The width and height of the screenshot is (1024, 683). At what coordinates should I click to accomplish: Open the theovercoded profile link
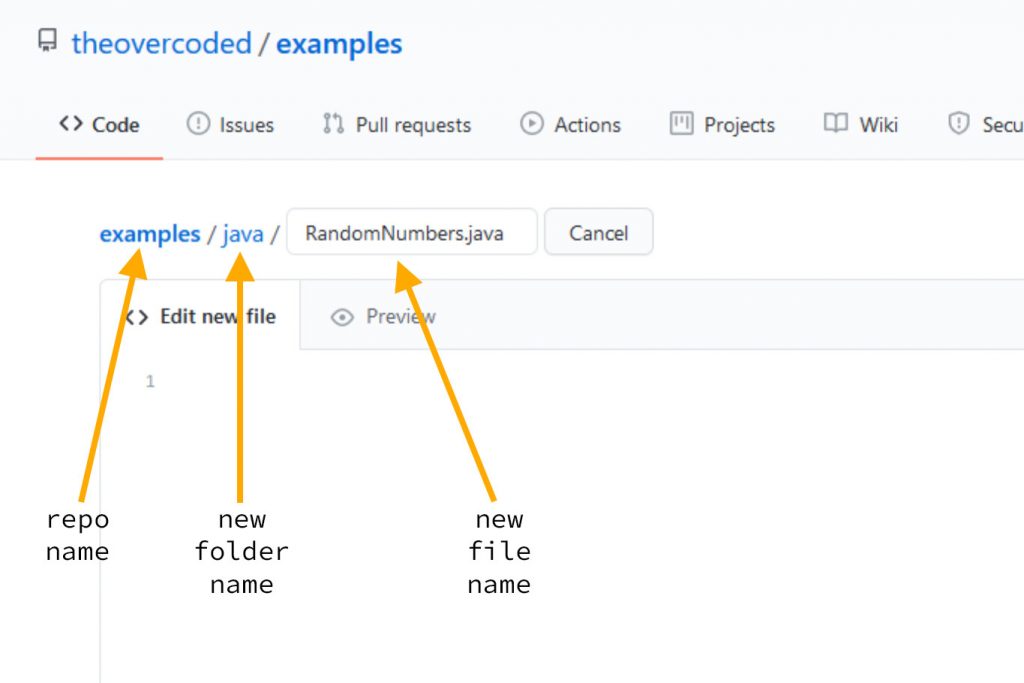click(161, 43)
